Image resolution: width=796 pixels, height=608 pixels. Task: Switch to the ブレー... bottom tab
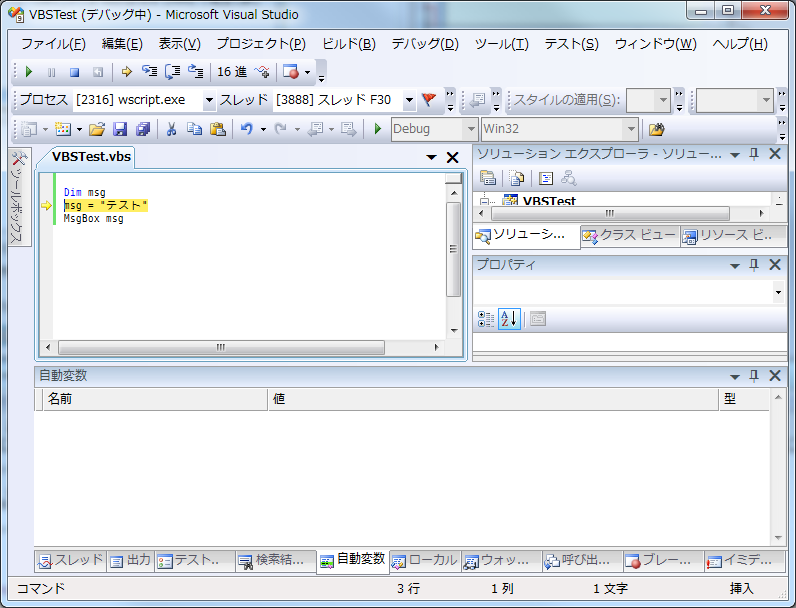pos(663,561)
